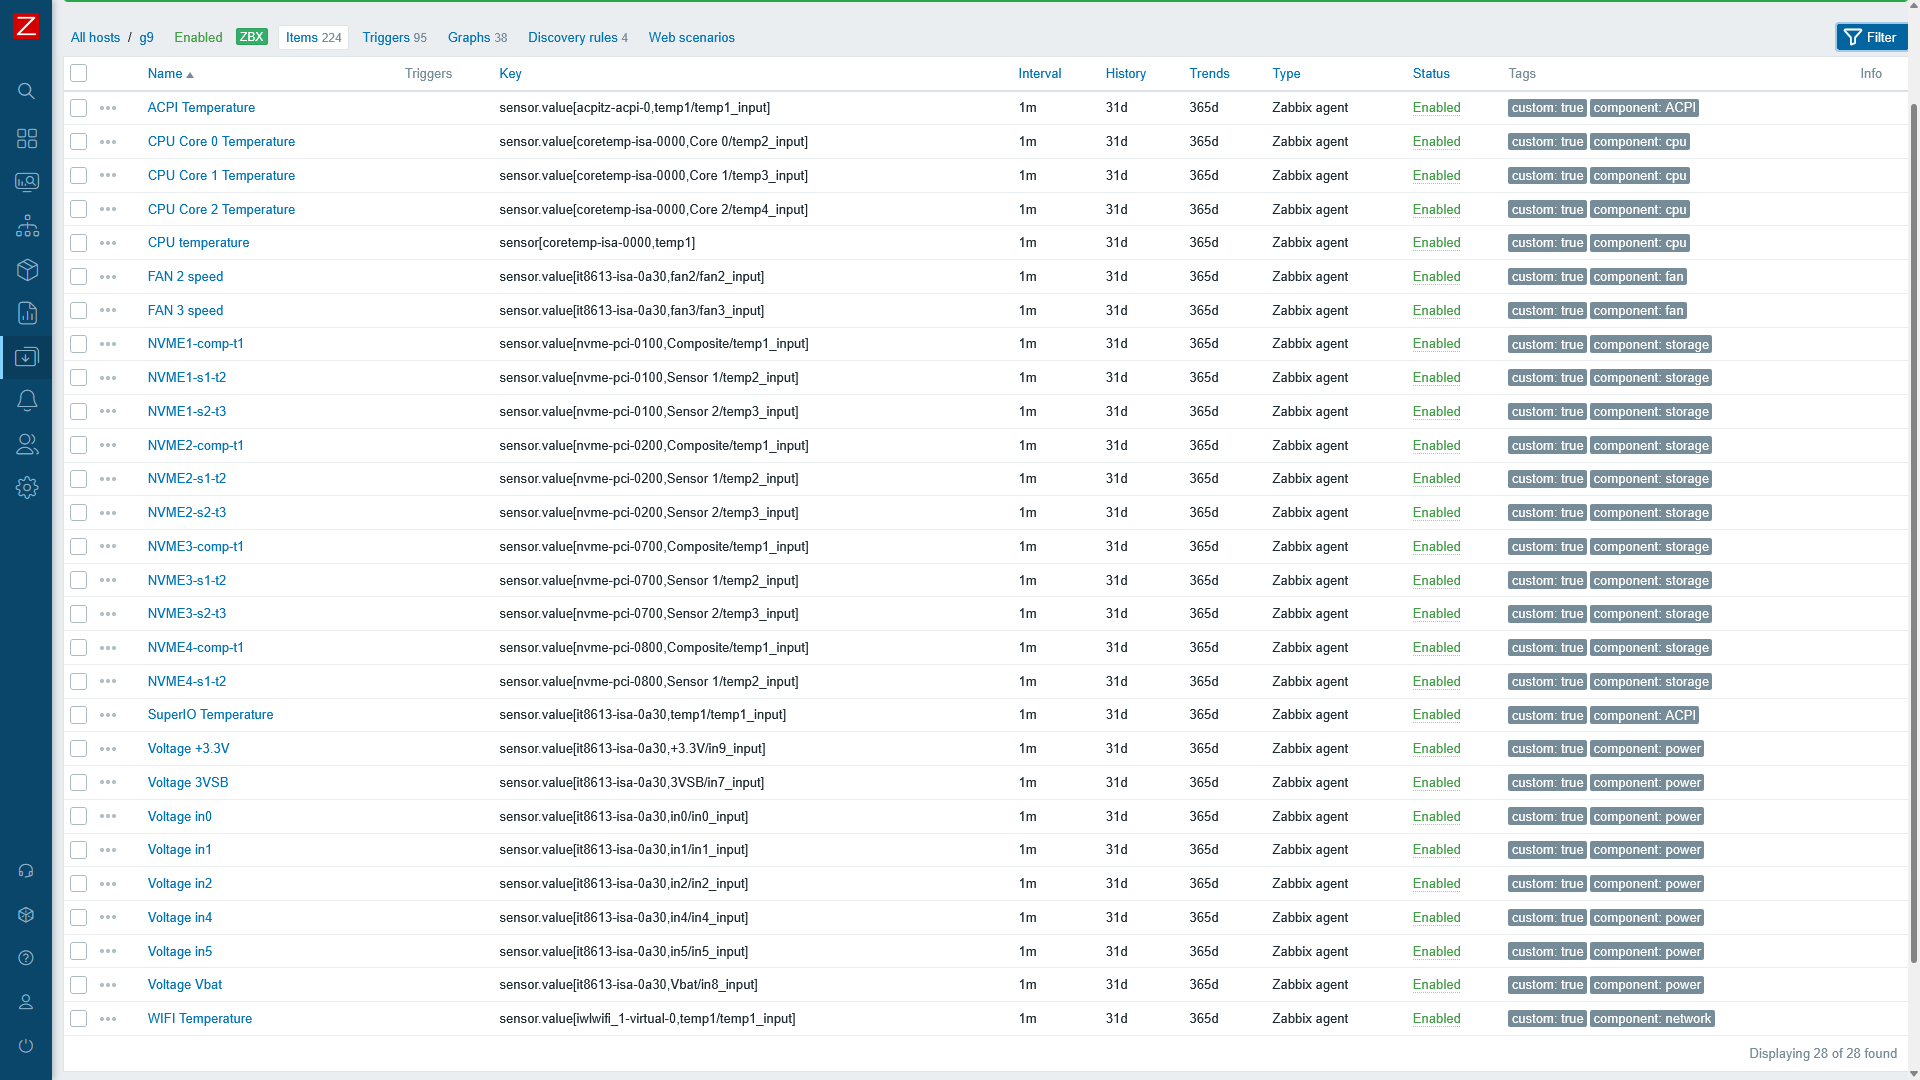The image size is (1920, 1080).
Task: Check the WIFI Temperature row checkbox
Action: (79, 1019)
